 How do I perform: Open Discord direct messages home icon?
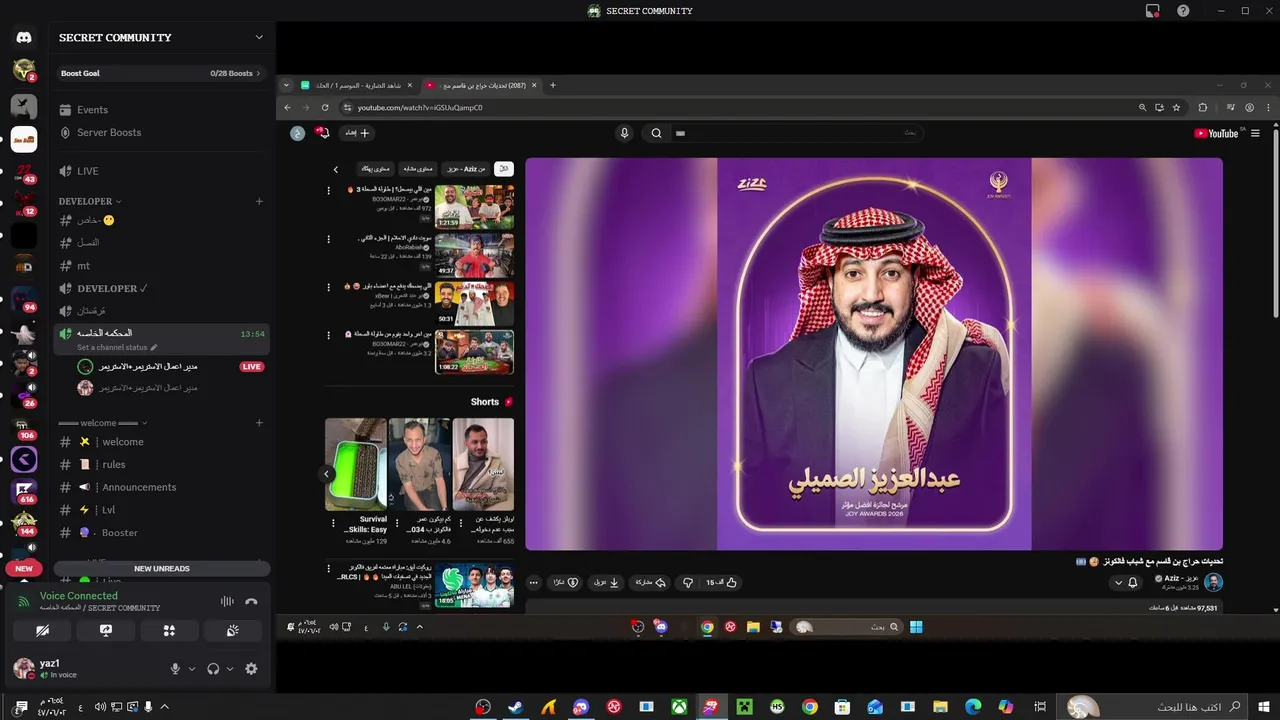point(24,37)
